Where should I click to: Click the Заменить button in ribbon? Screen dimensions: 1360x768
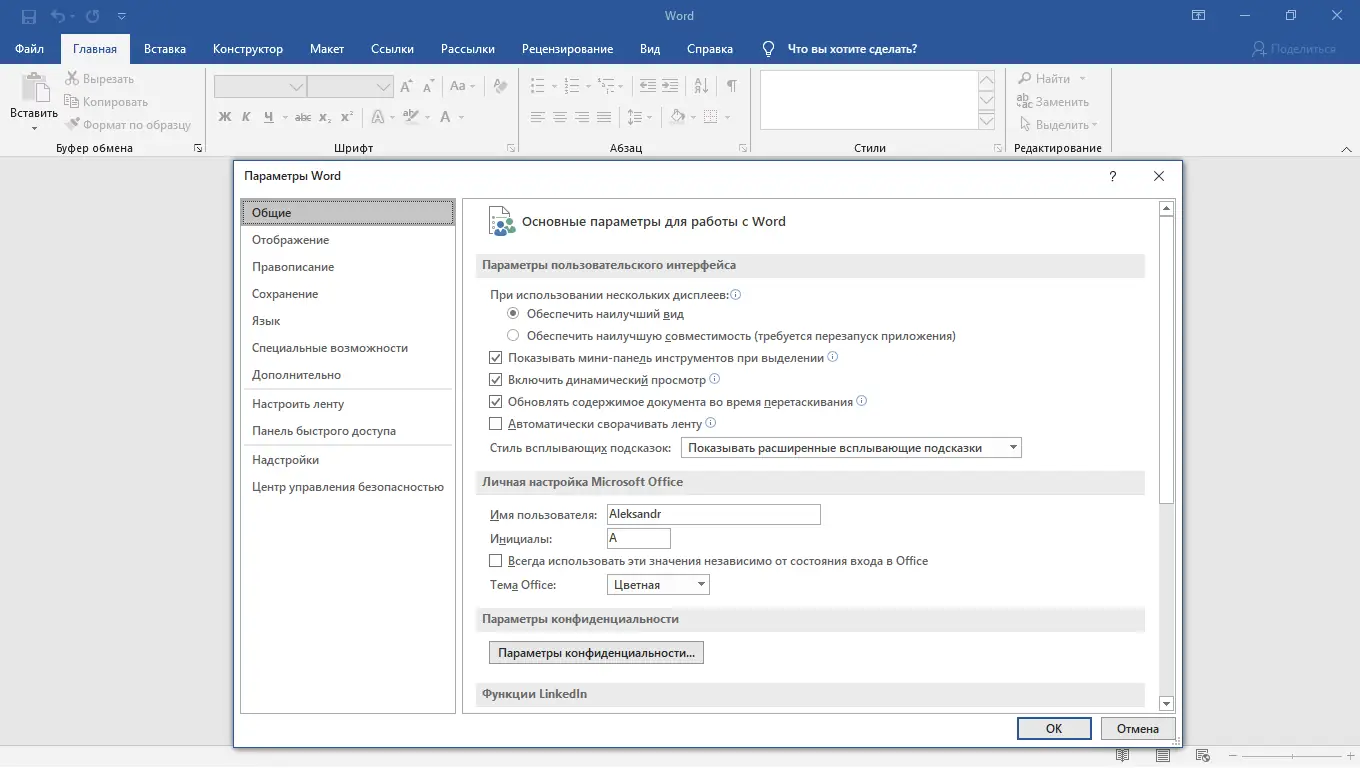click(x=1053, y=102)
